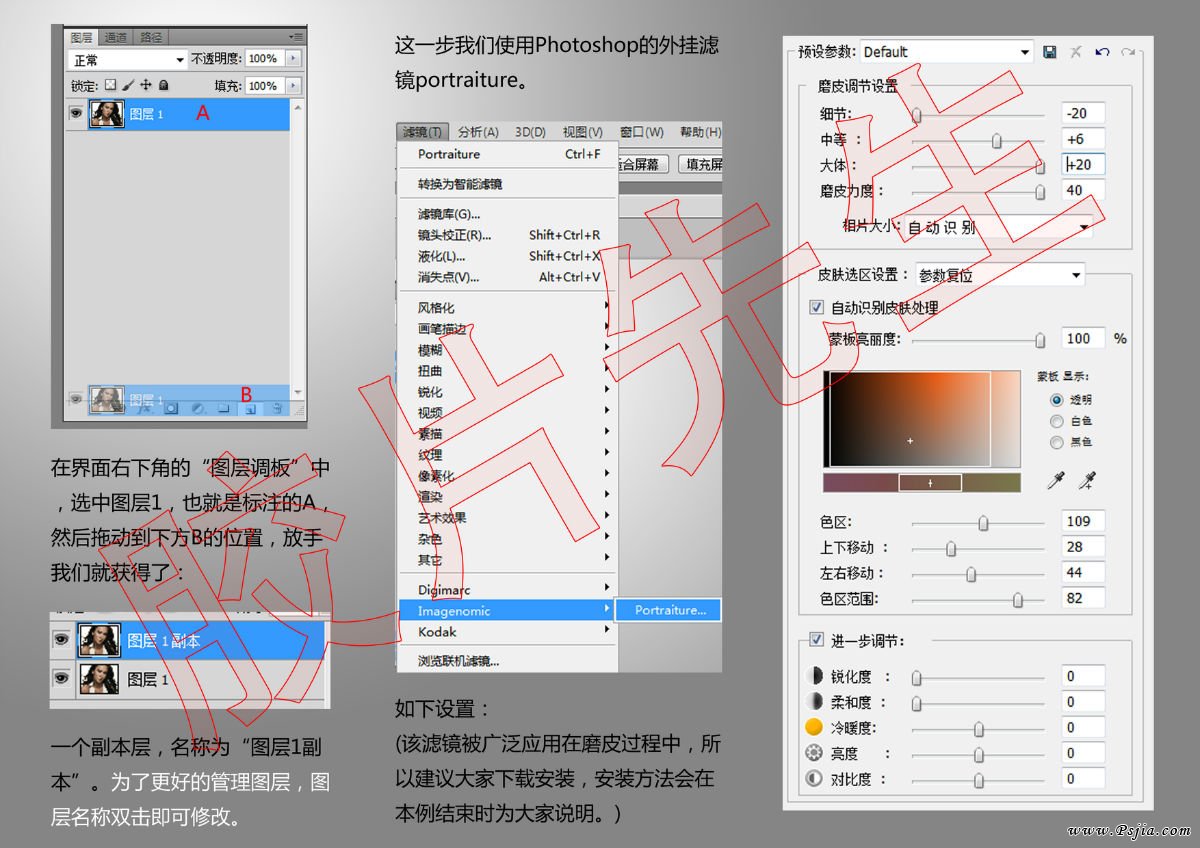Click the 磨皮力度 slider handle
The height and width of the screenshot is (848, 1200).
click(x=1040, y=191)
